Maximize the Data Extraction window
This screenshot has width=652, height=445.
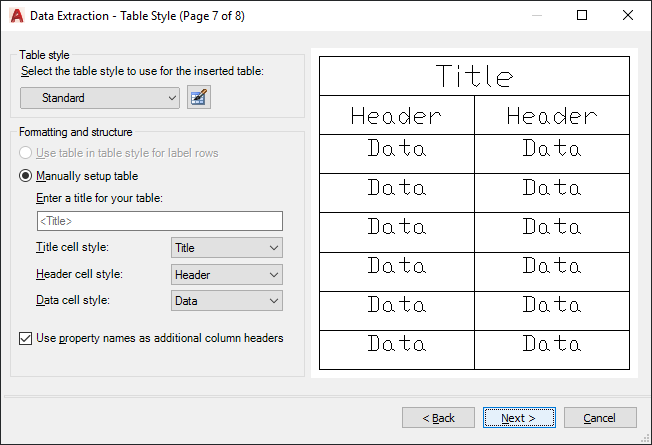583,15
